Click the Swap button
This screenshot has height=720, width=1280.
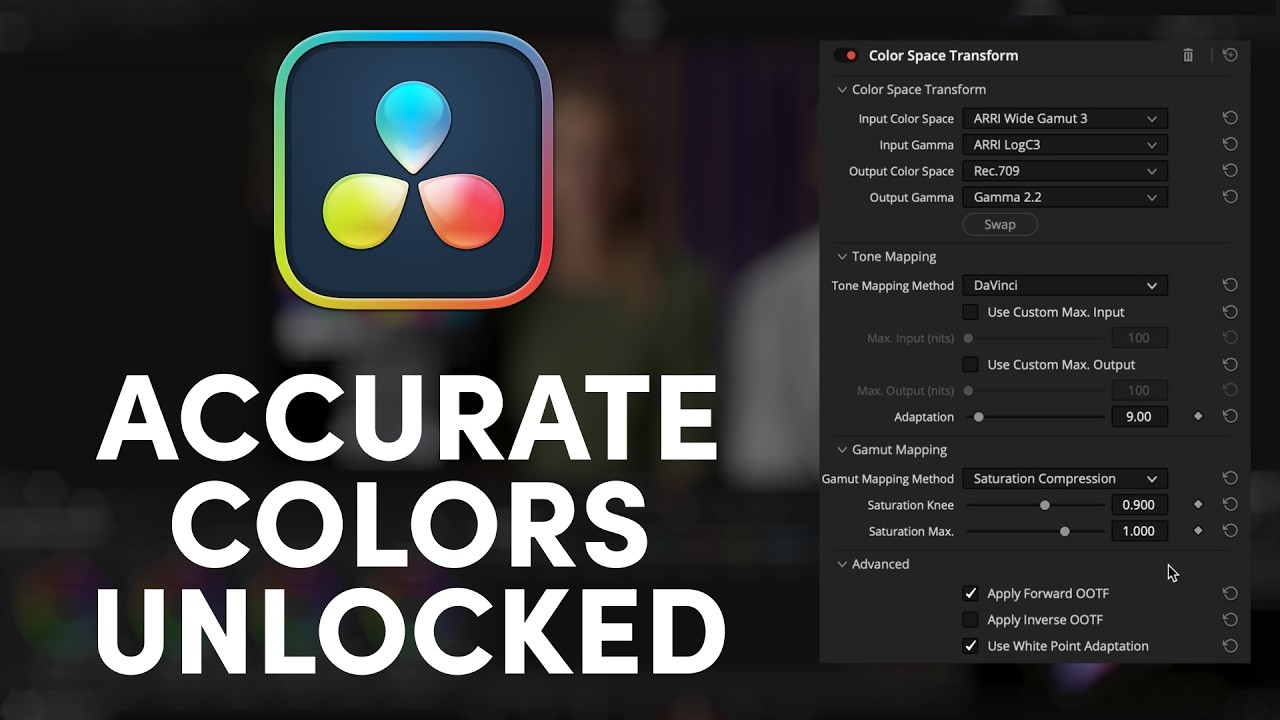1000,225
